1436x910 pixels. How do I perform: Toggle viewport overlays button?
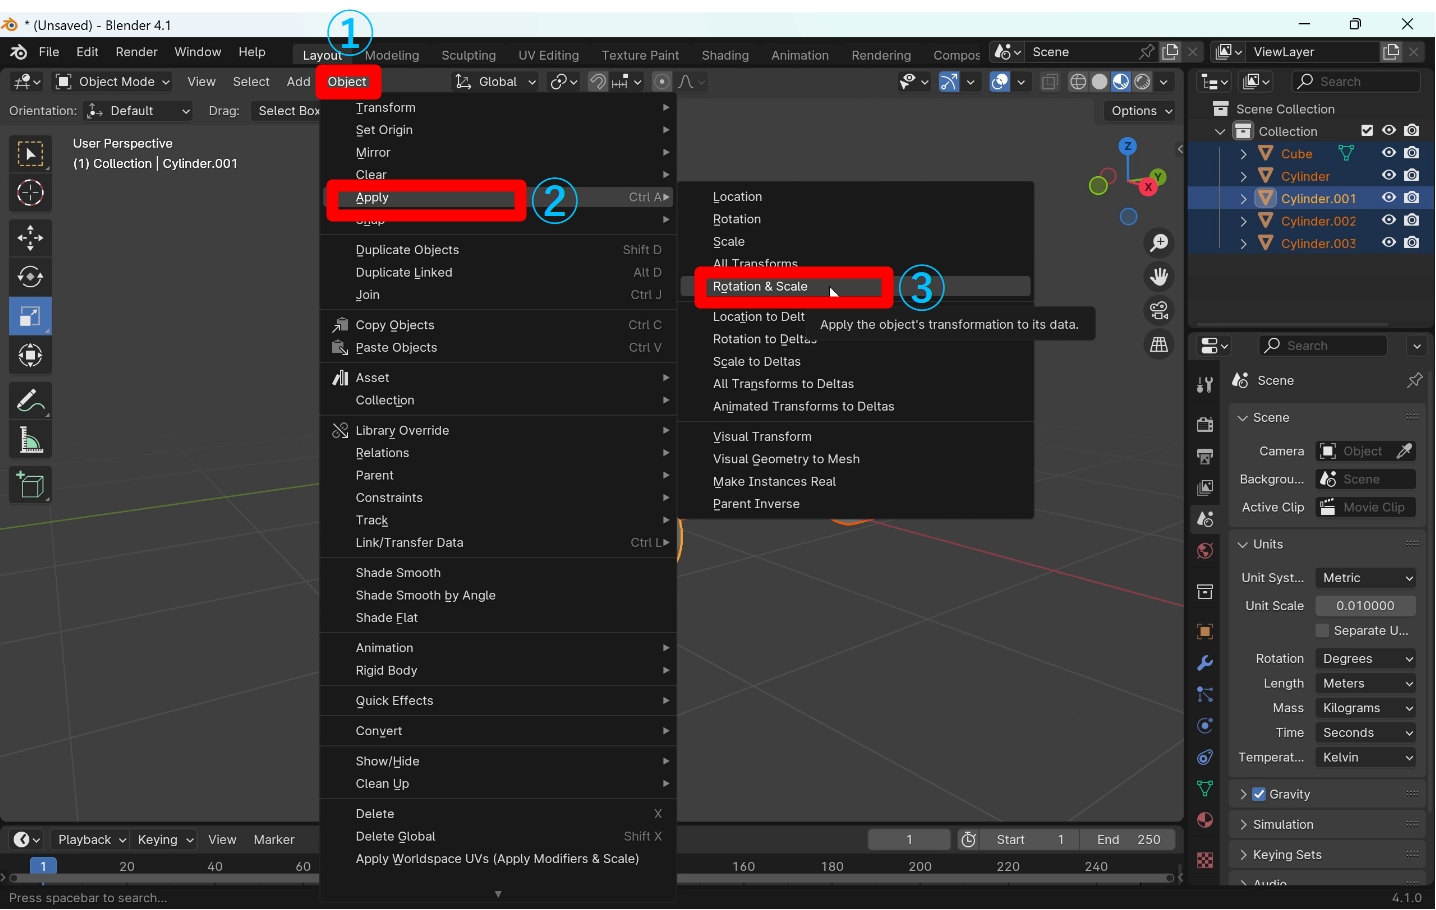[x=1000, y=82]
